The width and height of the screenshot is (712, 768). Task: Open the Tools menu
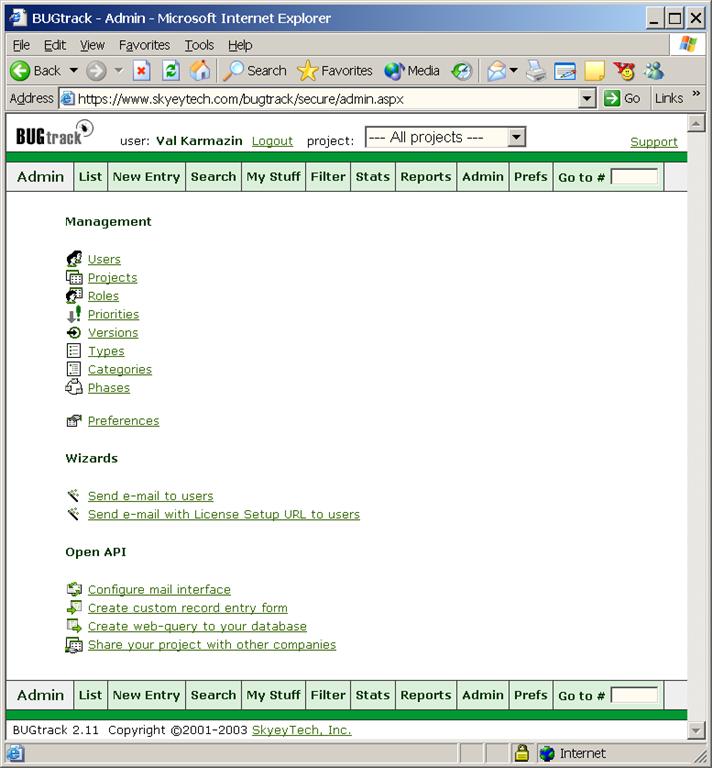199,45
